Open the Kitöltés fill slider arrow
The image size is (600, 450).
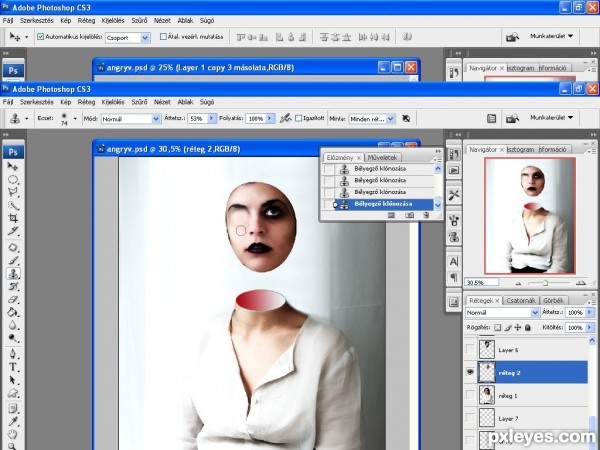pos(590,328)
